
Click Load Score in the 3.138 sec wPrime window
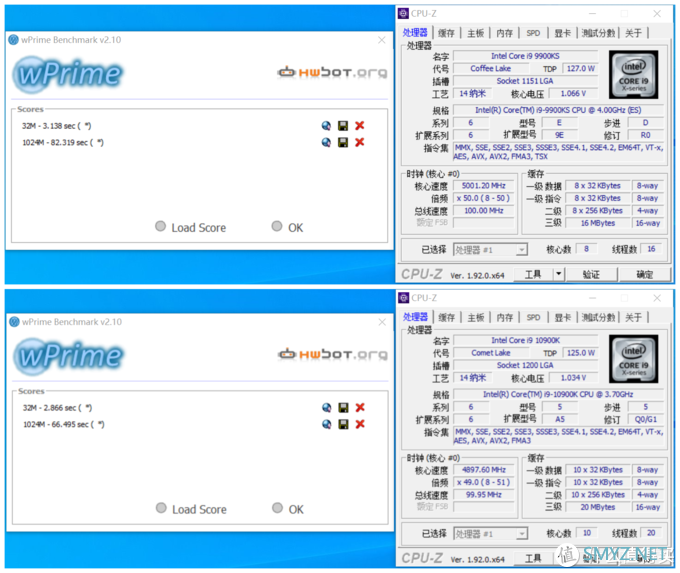[191, 227]
